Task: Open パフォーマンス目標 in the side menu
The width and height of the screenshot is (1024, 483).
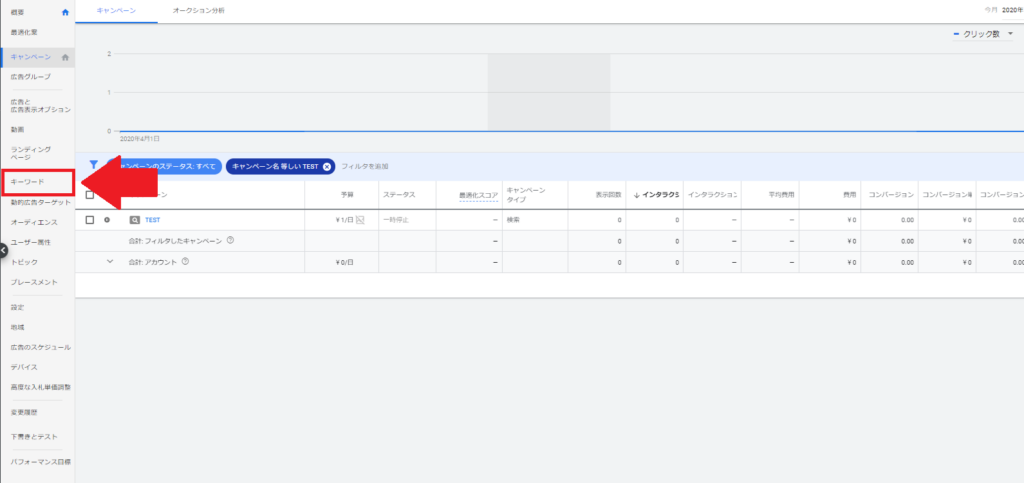Action: click(40, 461)
